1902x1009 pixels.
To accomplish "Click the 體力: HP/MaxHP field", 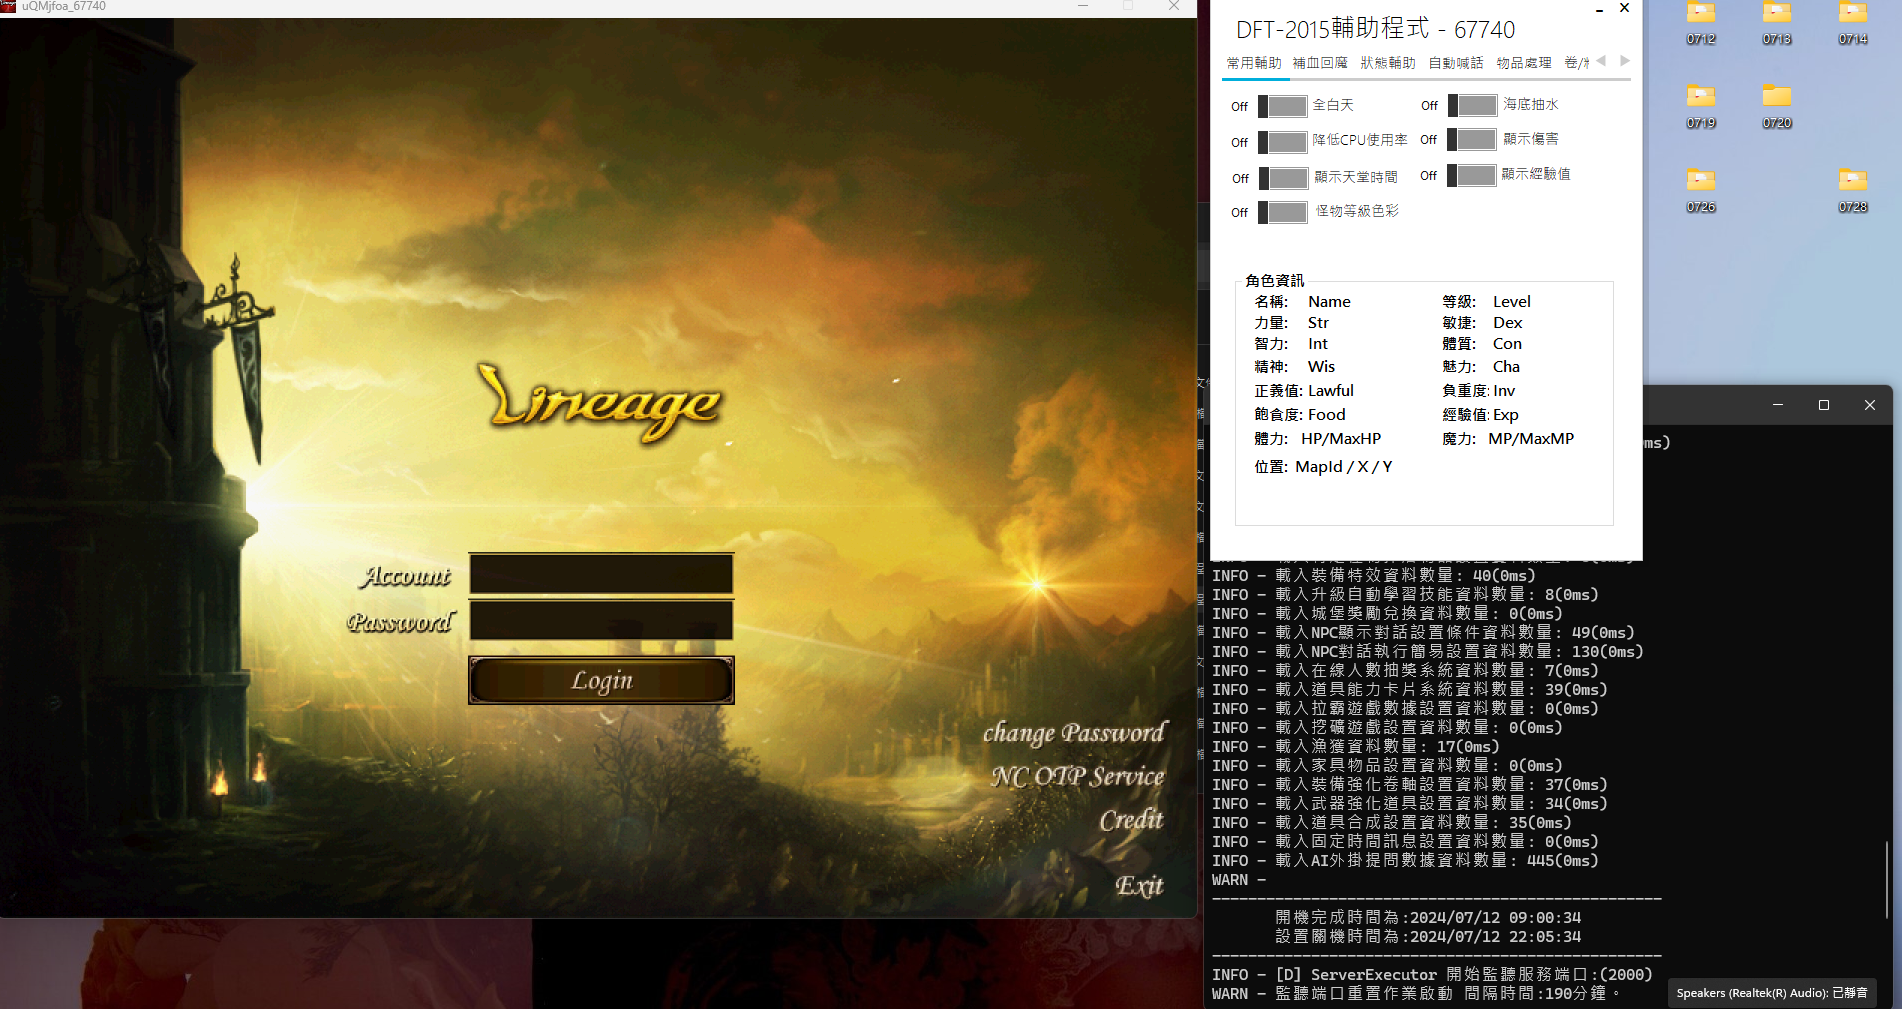I will pyautogui.click(x=1318, y=439).
